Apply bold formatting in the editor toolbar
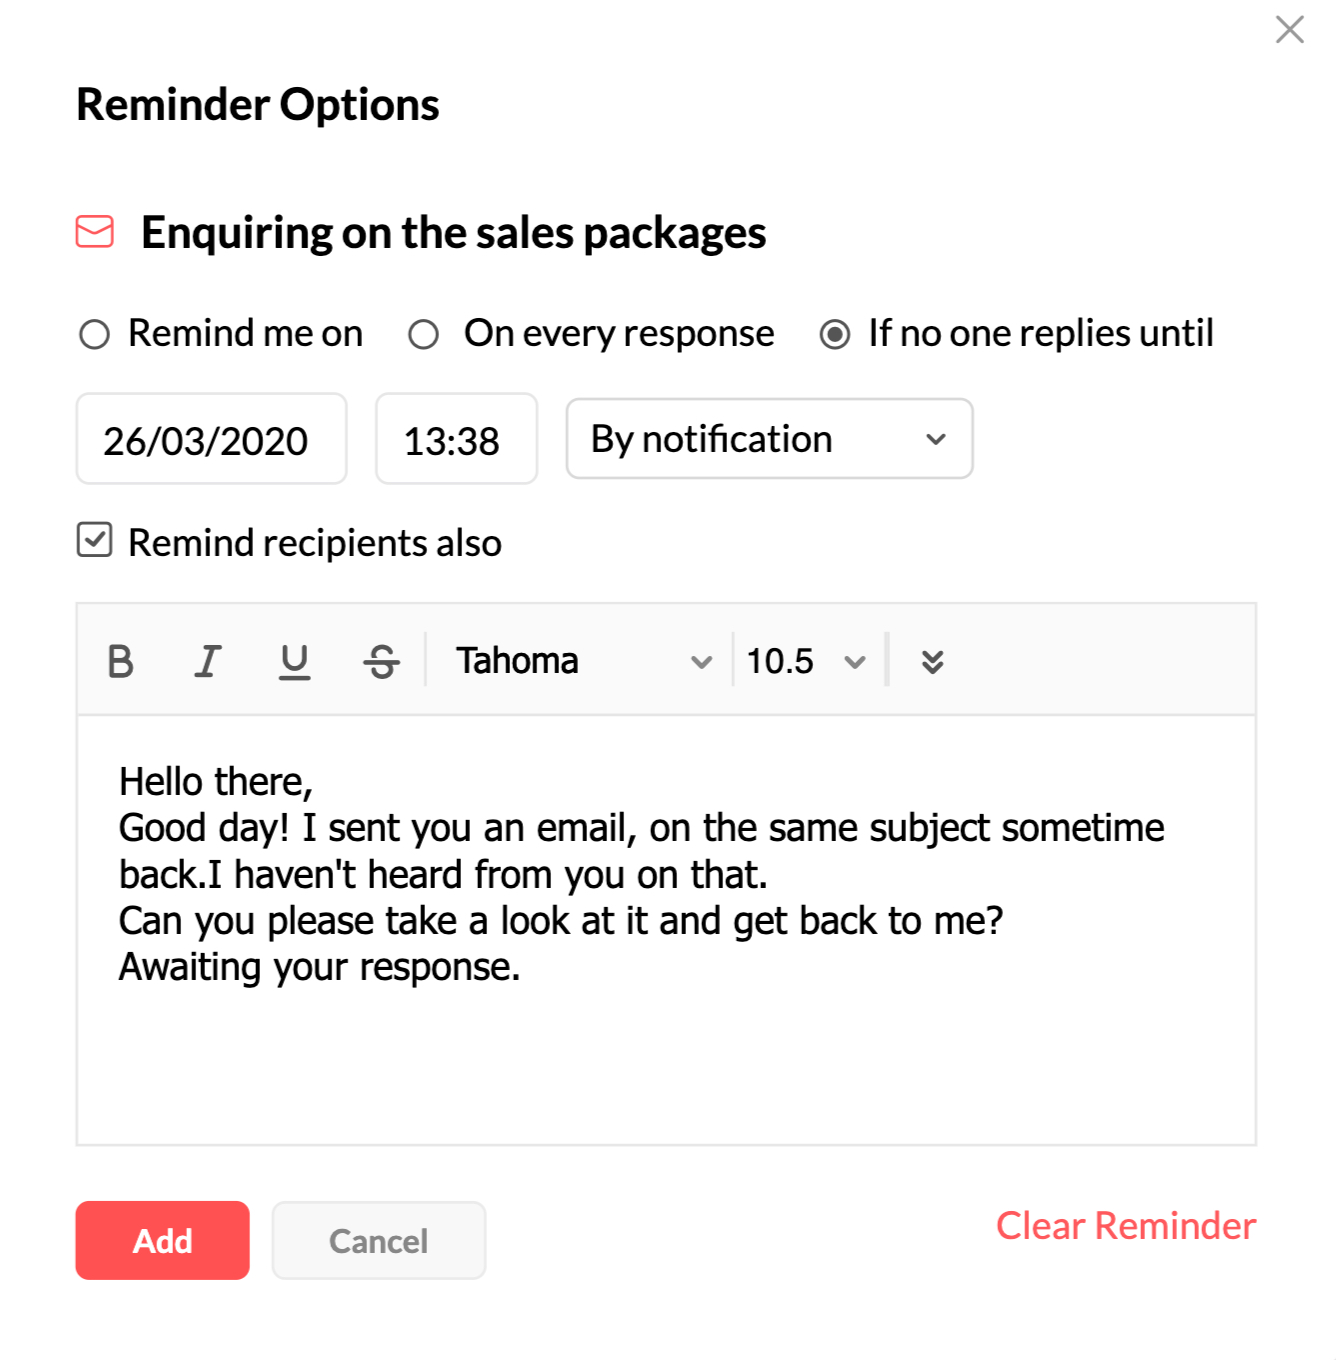The width and height of the screenshot is (1336, 1360). tap(121, 660)
